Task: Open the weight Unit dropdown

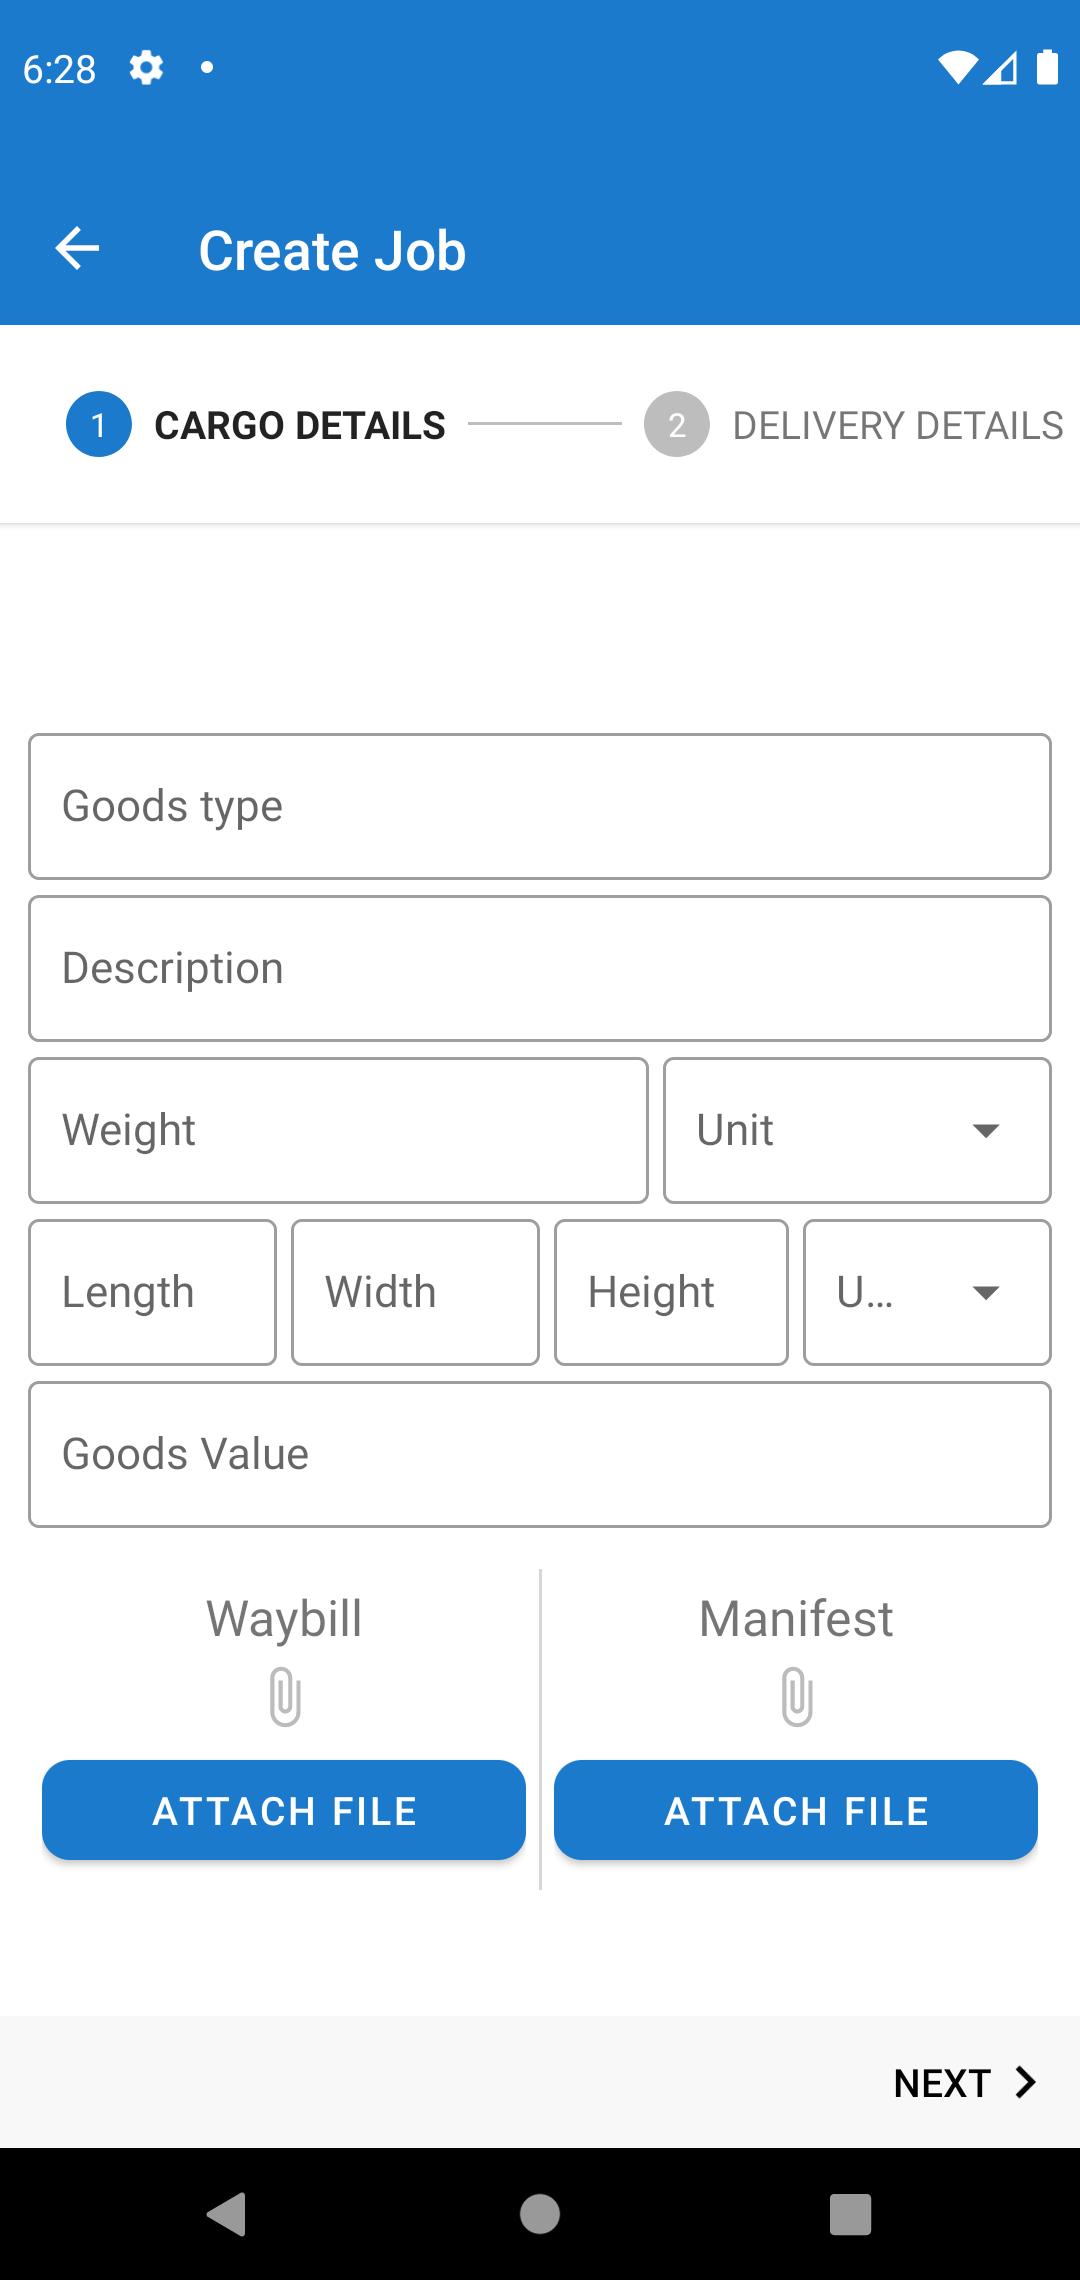Action: pyautogui.click(x=857, y=1130)
